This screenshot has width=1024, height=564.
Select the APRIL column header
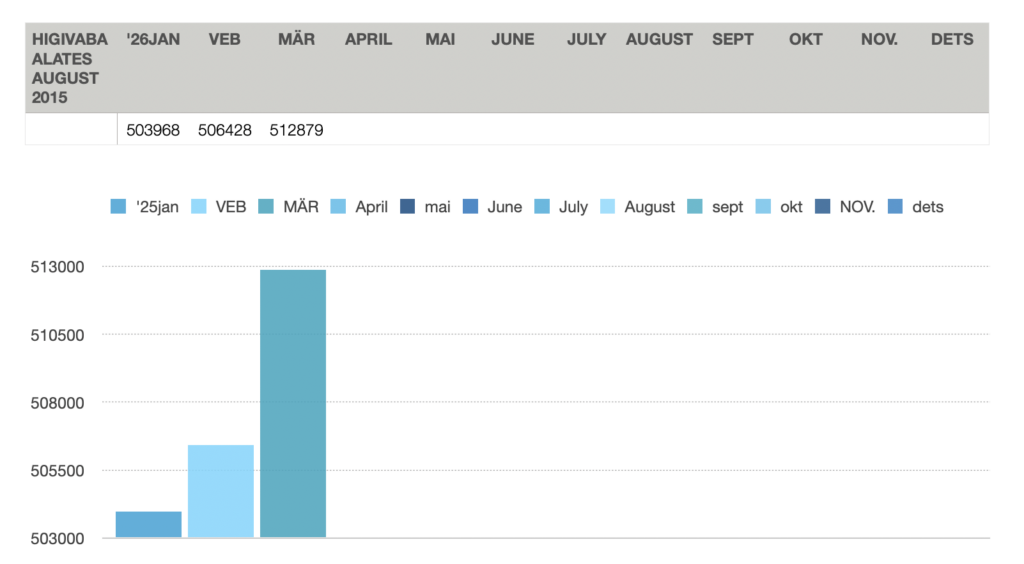tap(368, 40)
